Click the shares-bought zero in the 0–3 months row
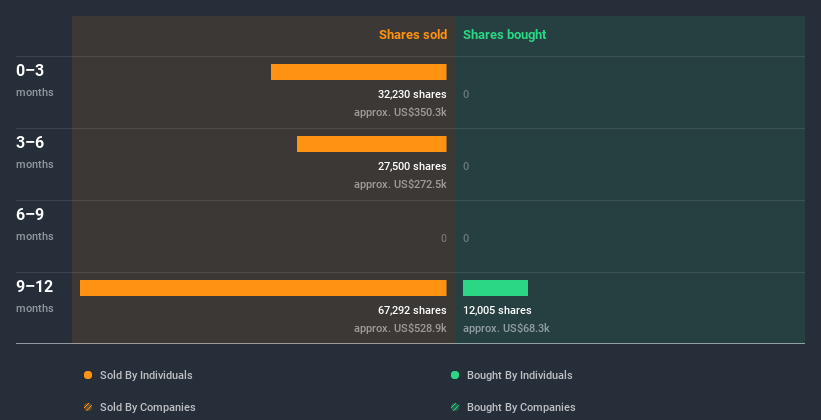This screenshot has width=821, height=420. click(x=466, y=94)
